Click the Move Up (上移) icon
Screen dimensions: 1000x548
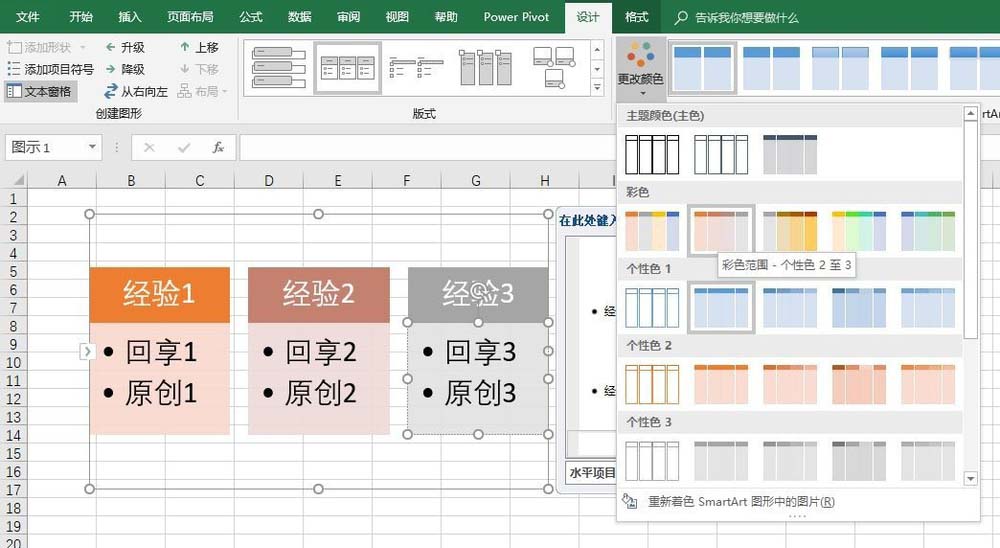(x=185, y=47)
